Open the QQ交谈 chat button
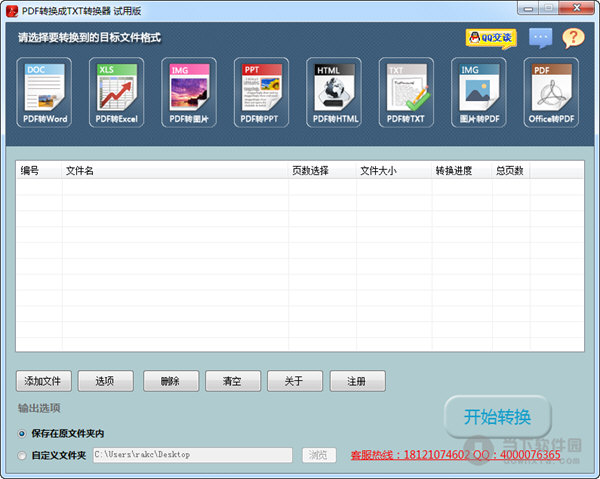The width and height of the screenshot is (600, 479). tap(491, 39)
